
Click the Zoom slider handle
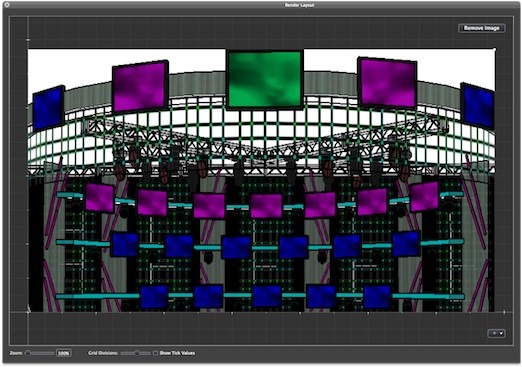point(28,353)
